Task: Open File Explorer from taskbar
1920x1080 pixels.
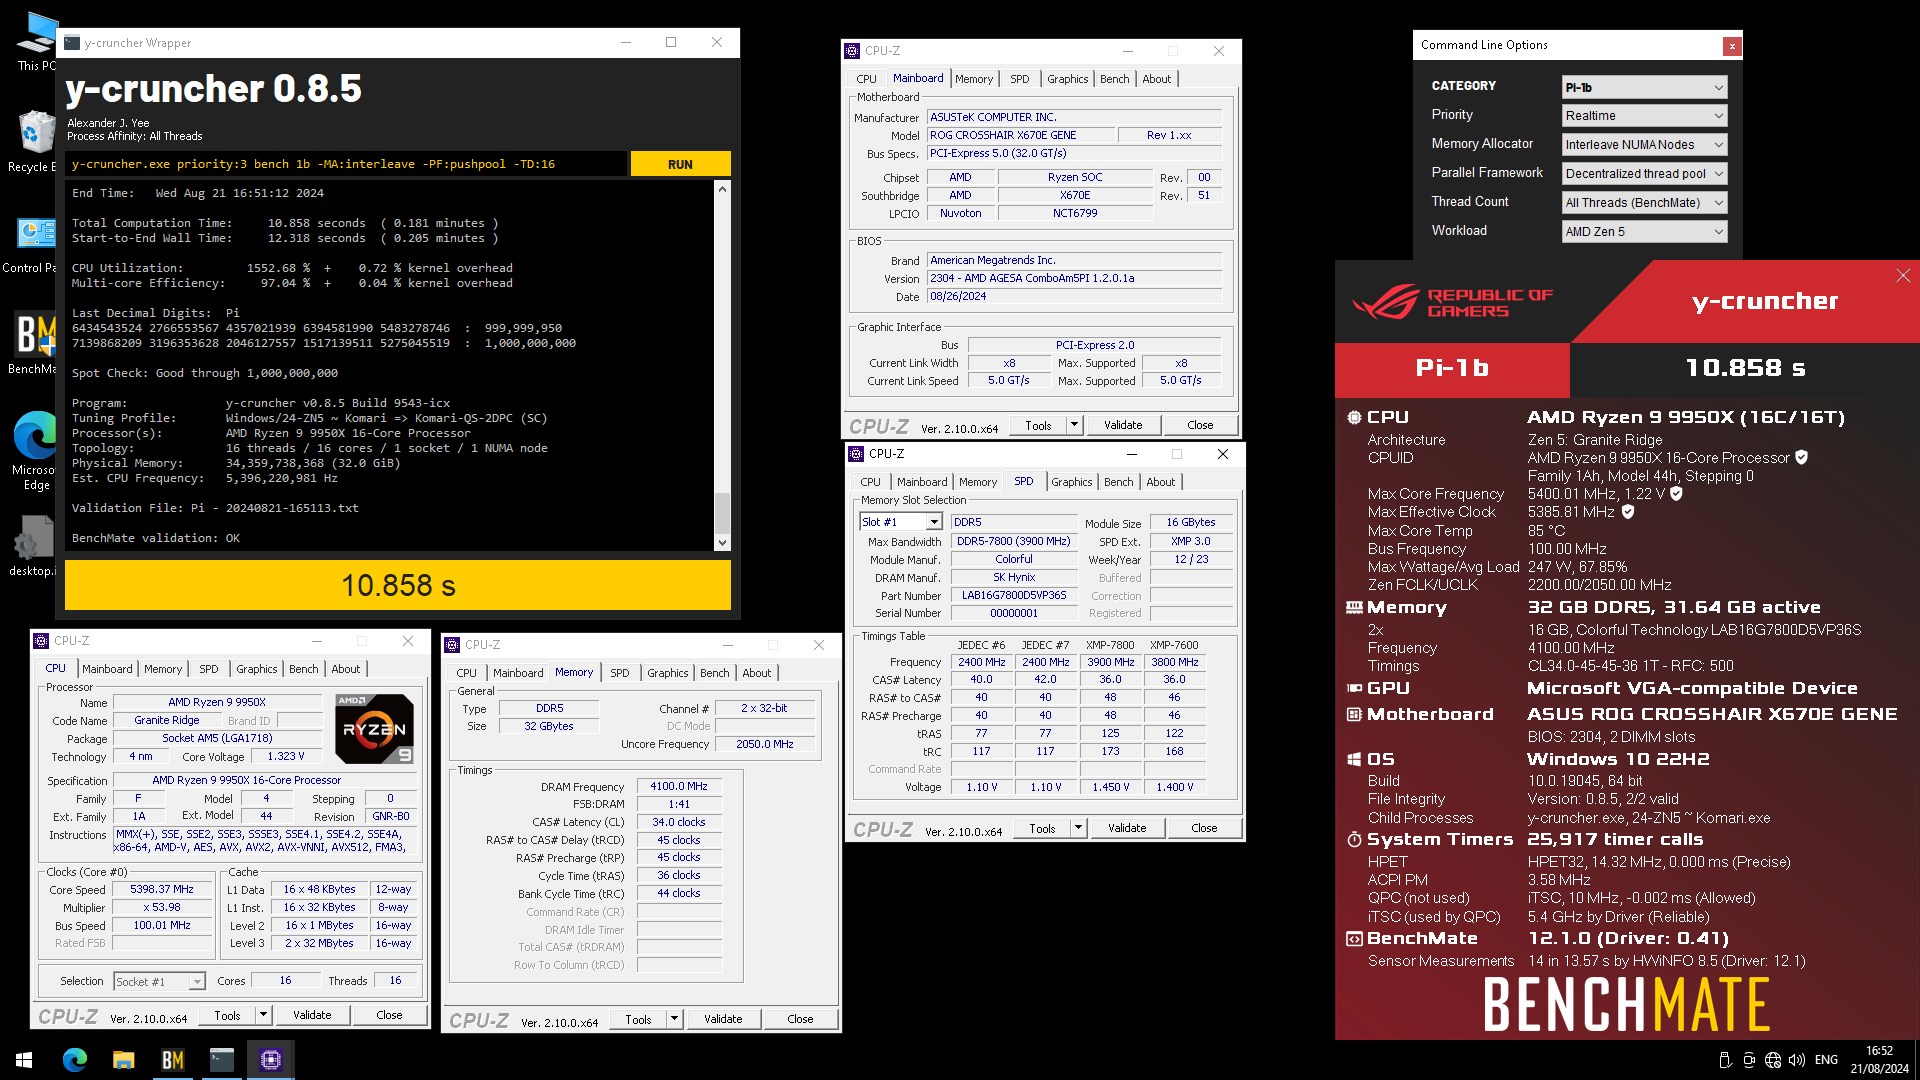Action: click(x=124, y=1060)
